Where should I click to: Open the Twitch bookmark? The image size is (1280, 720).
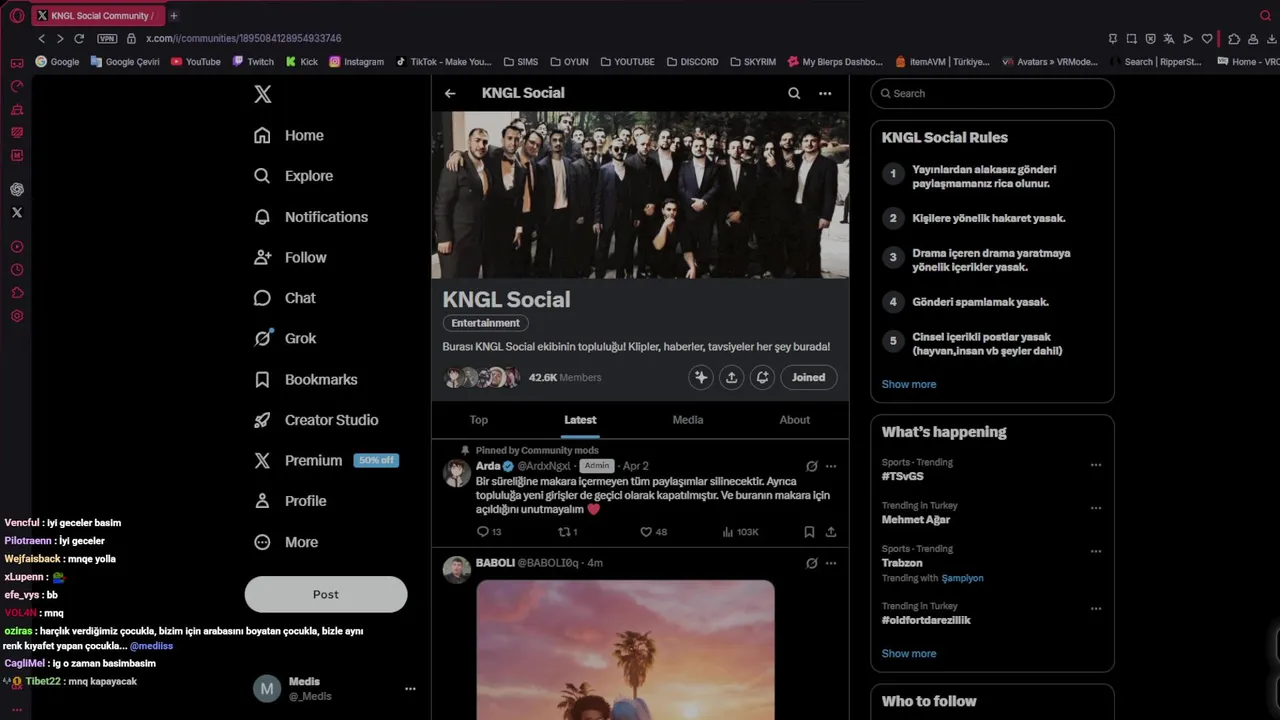[x=253, y=61]
